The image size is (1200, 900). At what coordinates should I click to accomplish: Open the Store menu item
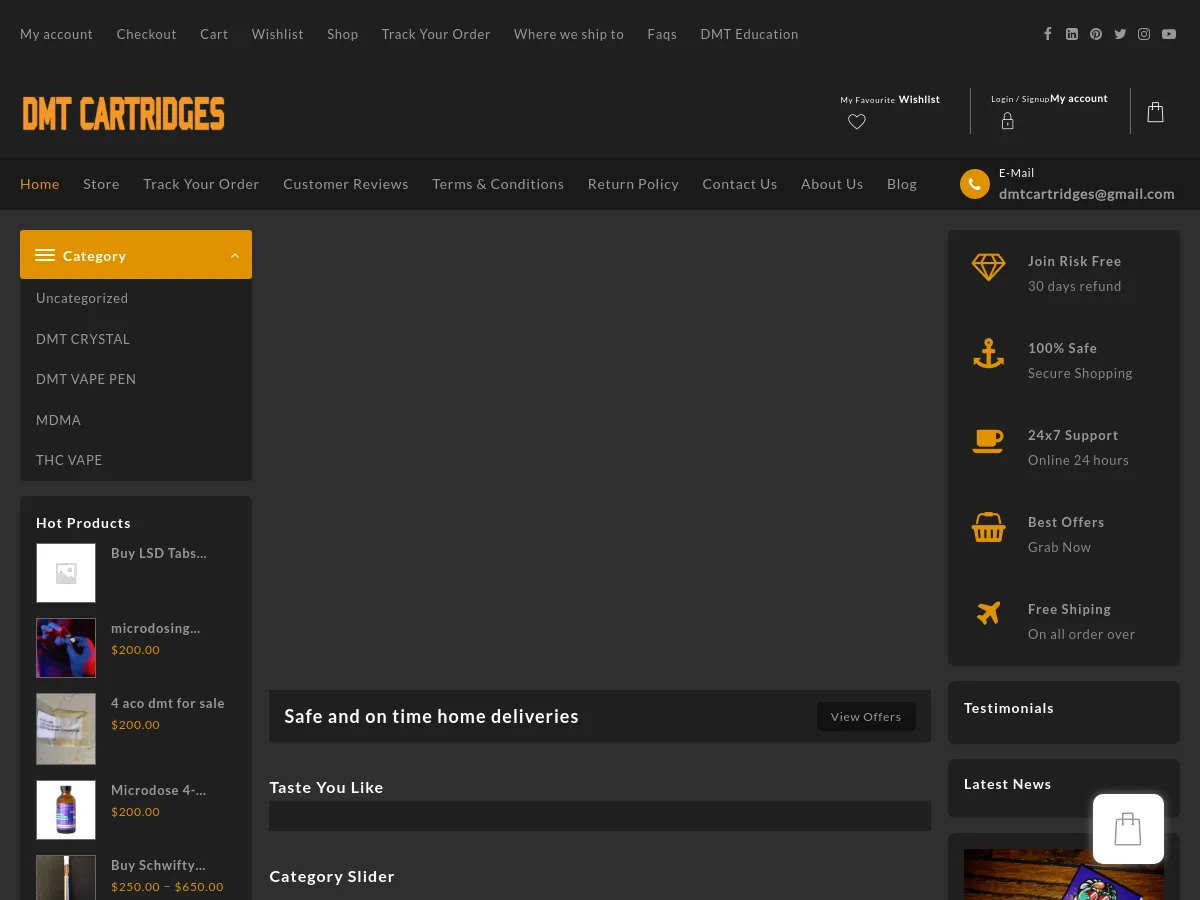click(x=101, y=184)
